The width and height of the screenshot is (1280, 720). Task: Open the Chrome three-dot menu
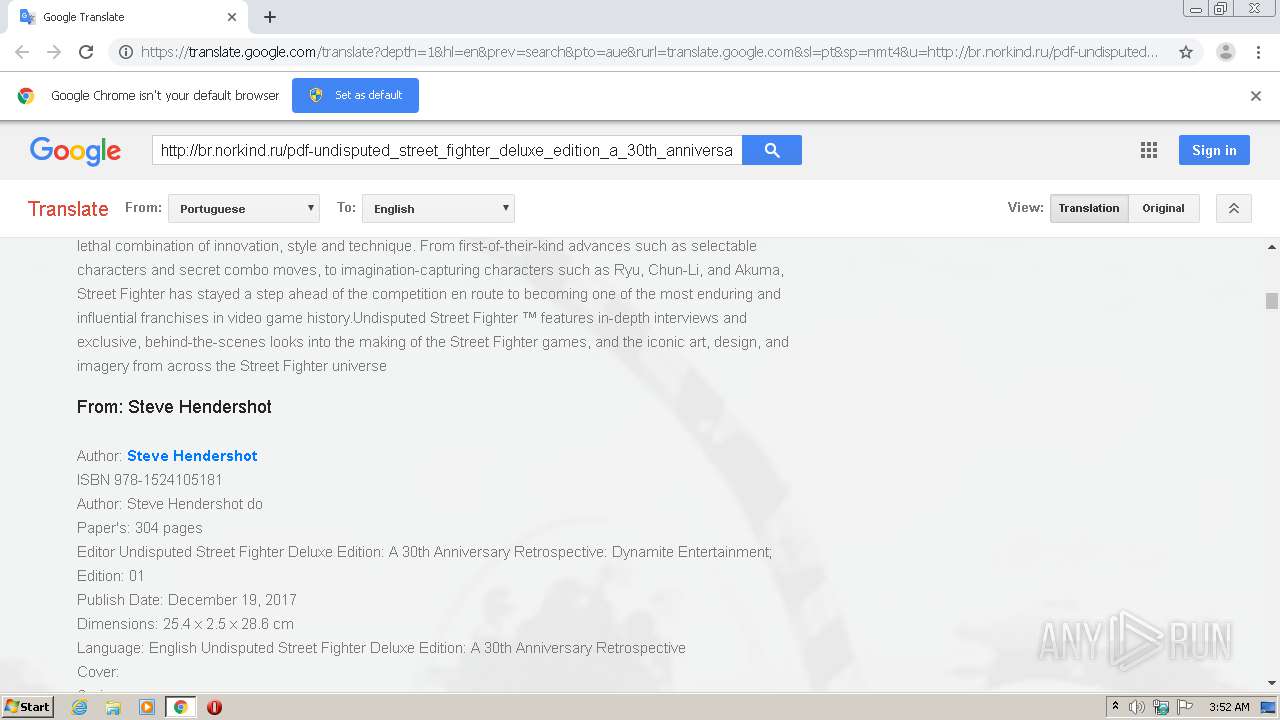point(1258,52)
